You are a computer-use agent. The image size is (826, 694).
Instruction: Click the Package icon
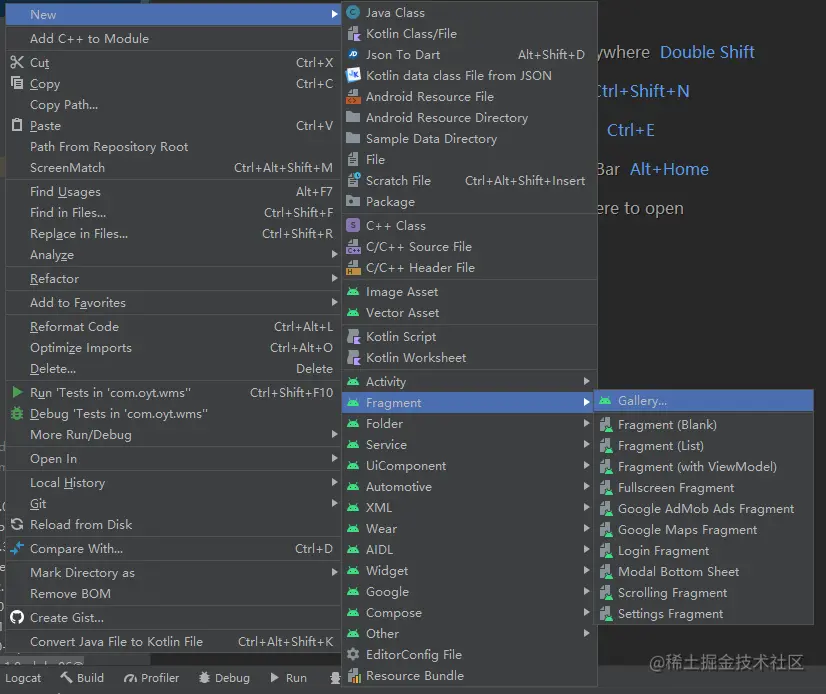353,201
